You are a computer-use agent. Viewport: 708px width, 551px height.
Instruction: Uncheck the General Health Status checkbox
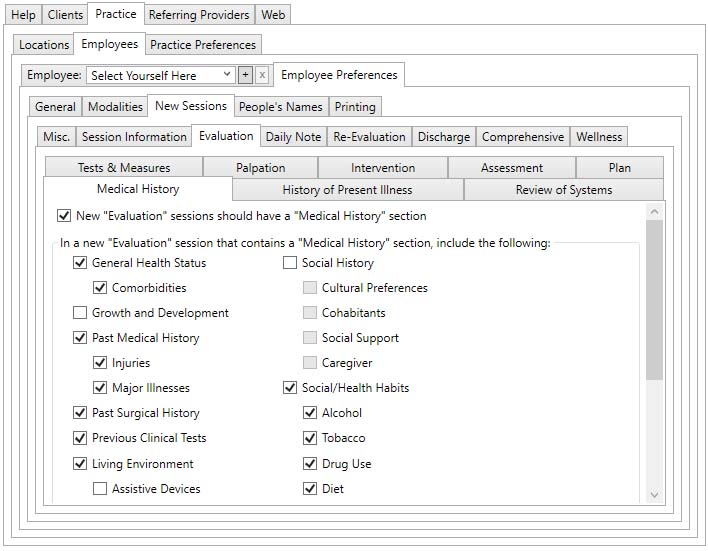[x=80, y=263]
